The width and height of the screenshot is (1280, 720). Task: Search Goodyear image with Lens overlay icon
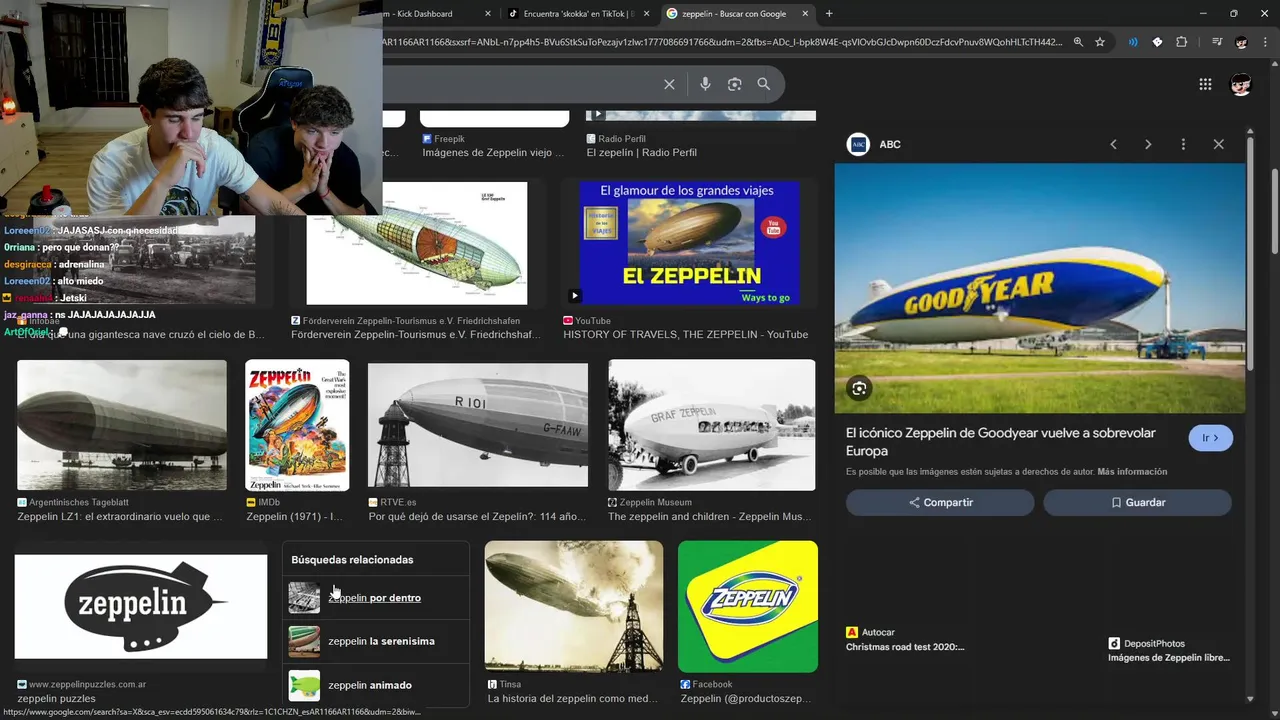pos(859,388)
